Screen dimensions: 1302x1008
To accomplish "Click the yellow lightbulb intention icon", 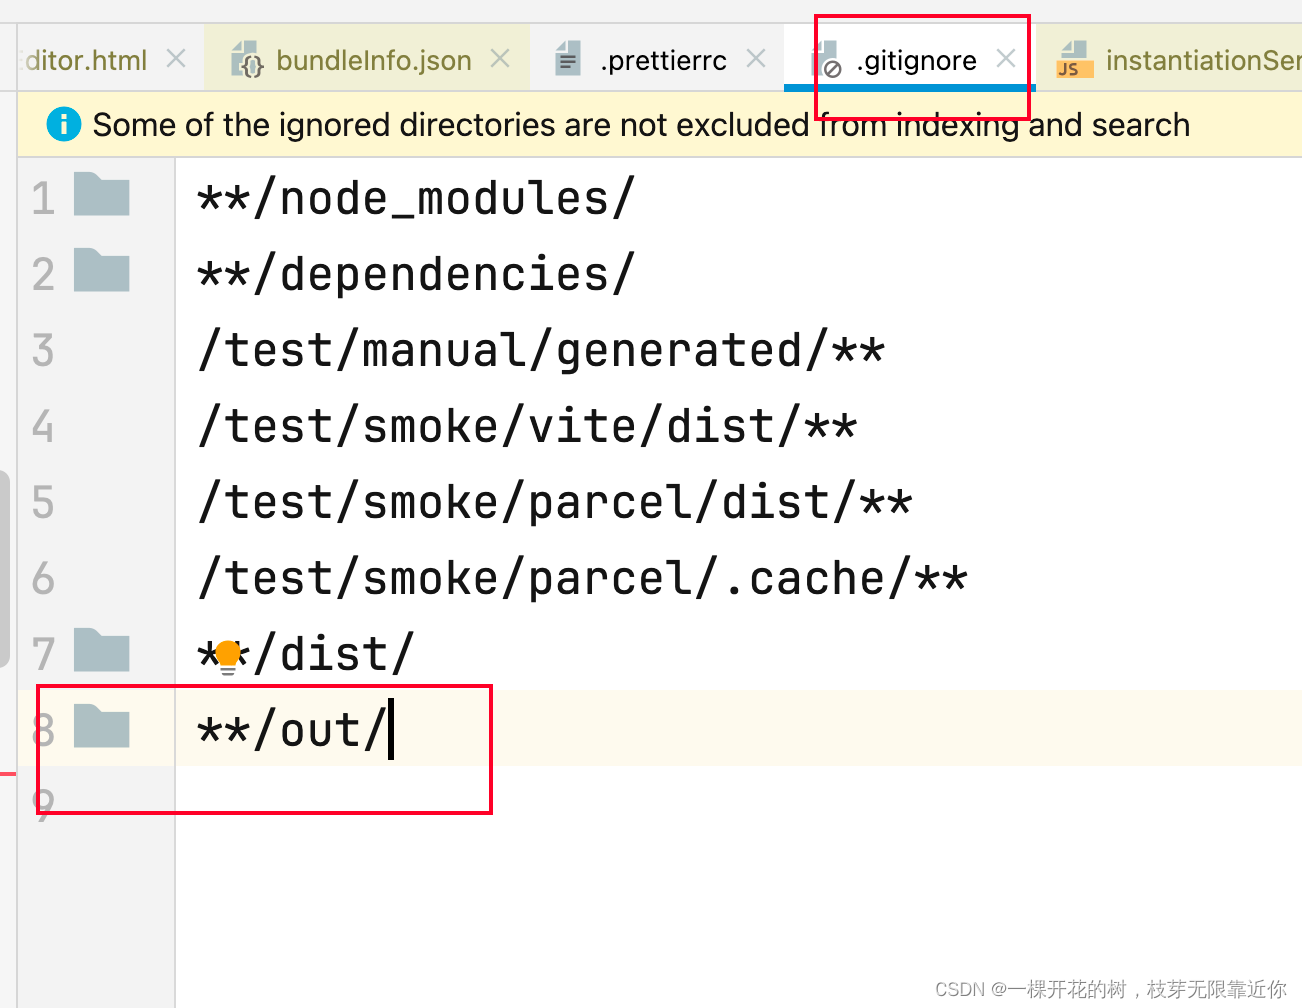I will 228,658.
